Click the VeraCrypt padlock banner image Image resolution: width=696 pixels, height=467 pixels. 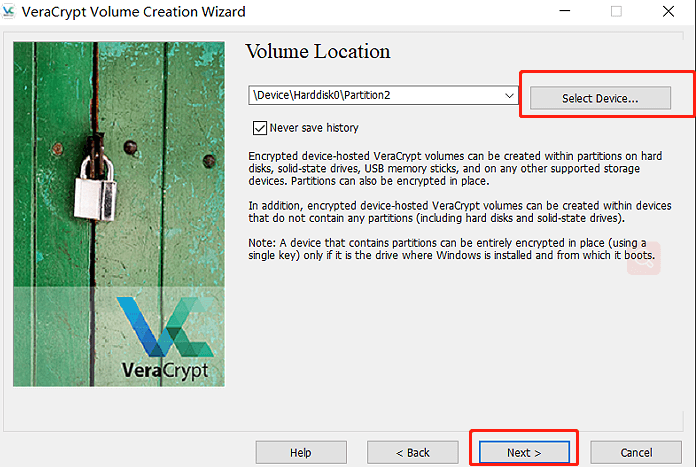click(119, 214)
